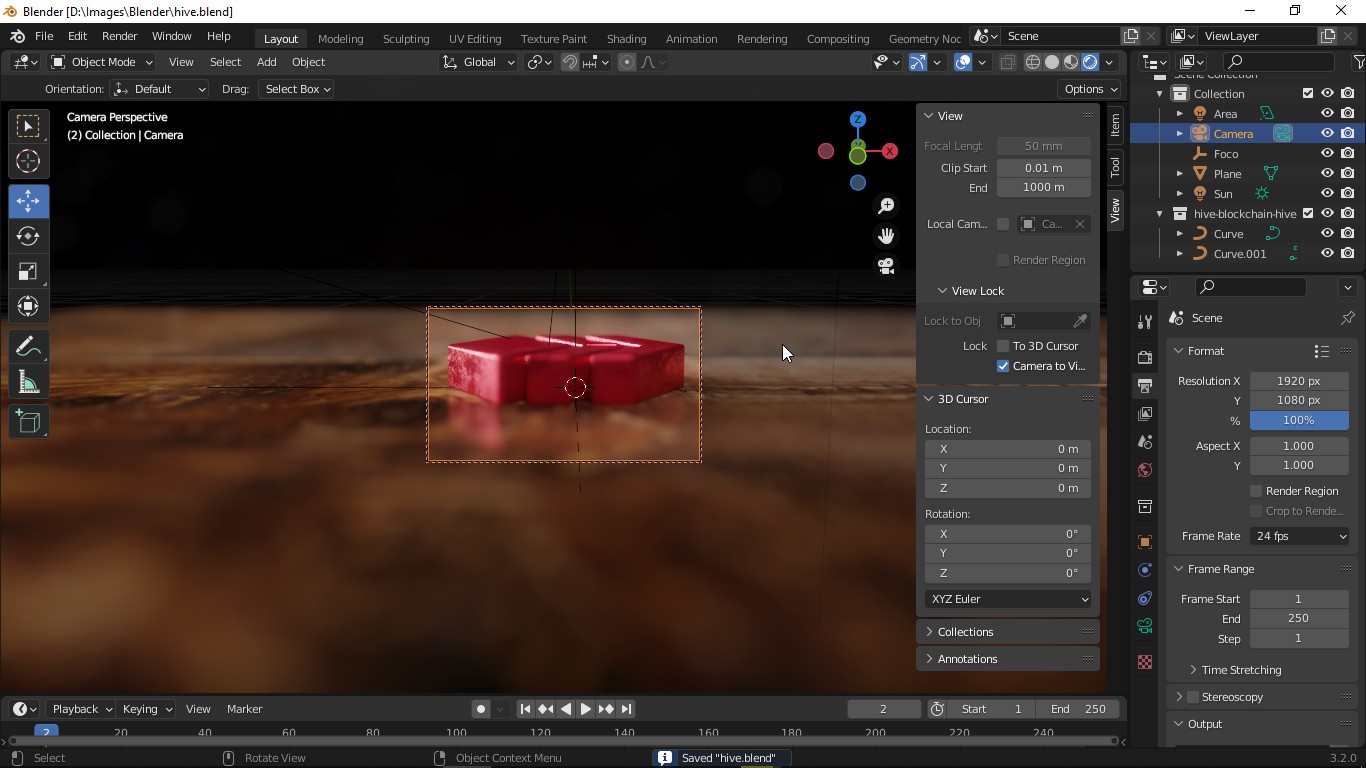The image size is (1366, 768).
Task: Open the Render menu
Action: click(x=119, y=36)
